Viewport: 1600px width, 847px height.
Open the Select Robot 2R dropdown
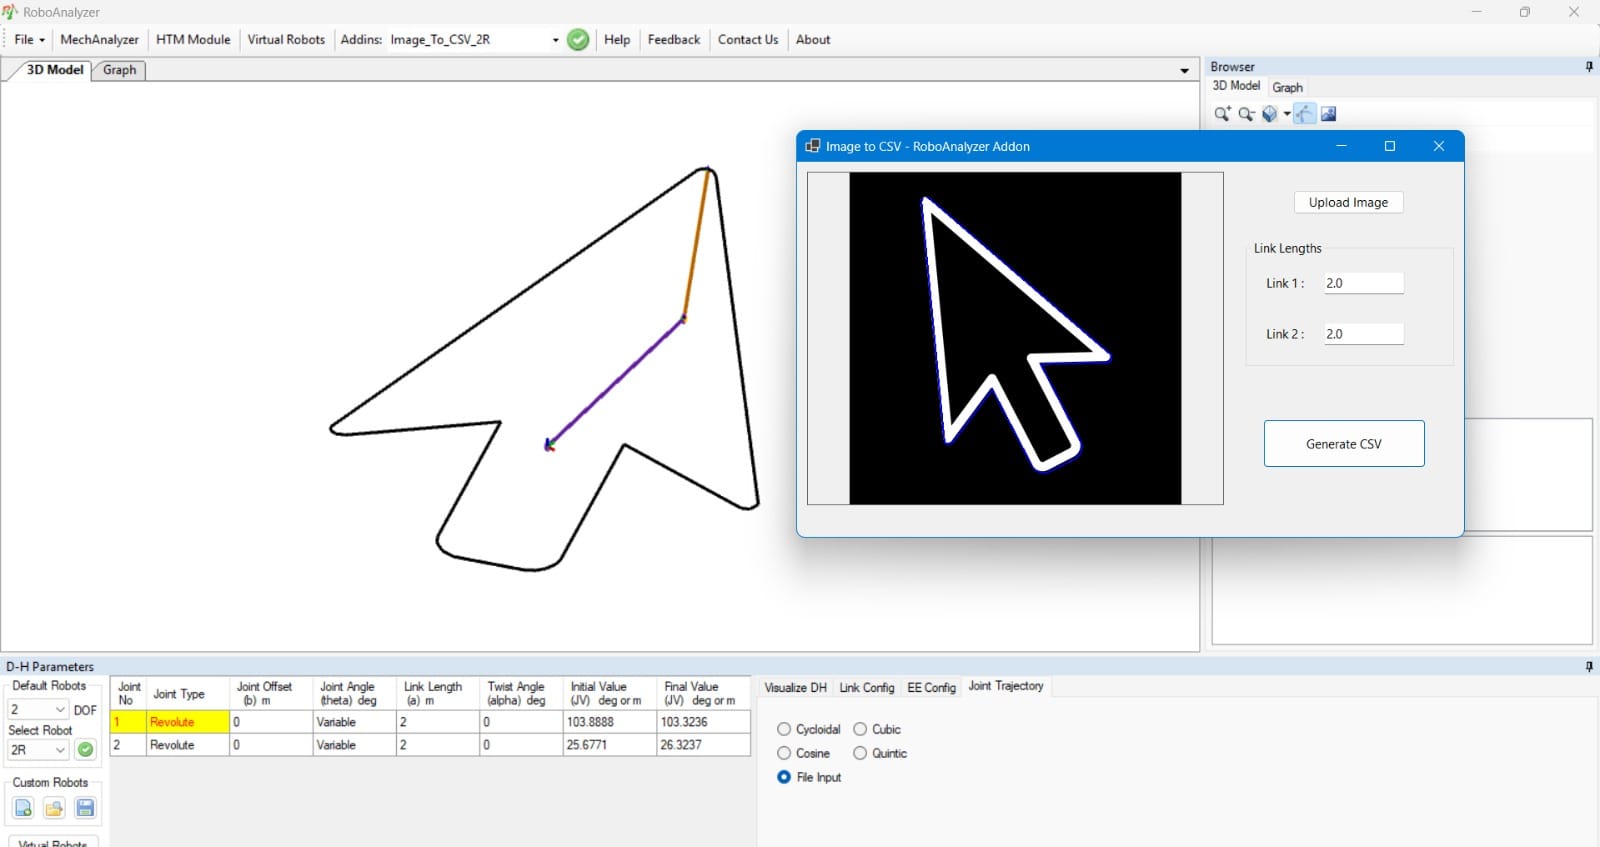(x=60, y=750)
